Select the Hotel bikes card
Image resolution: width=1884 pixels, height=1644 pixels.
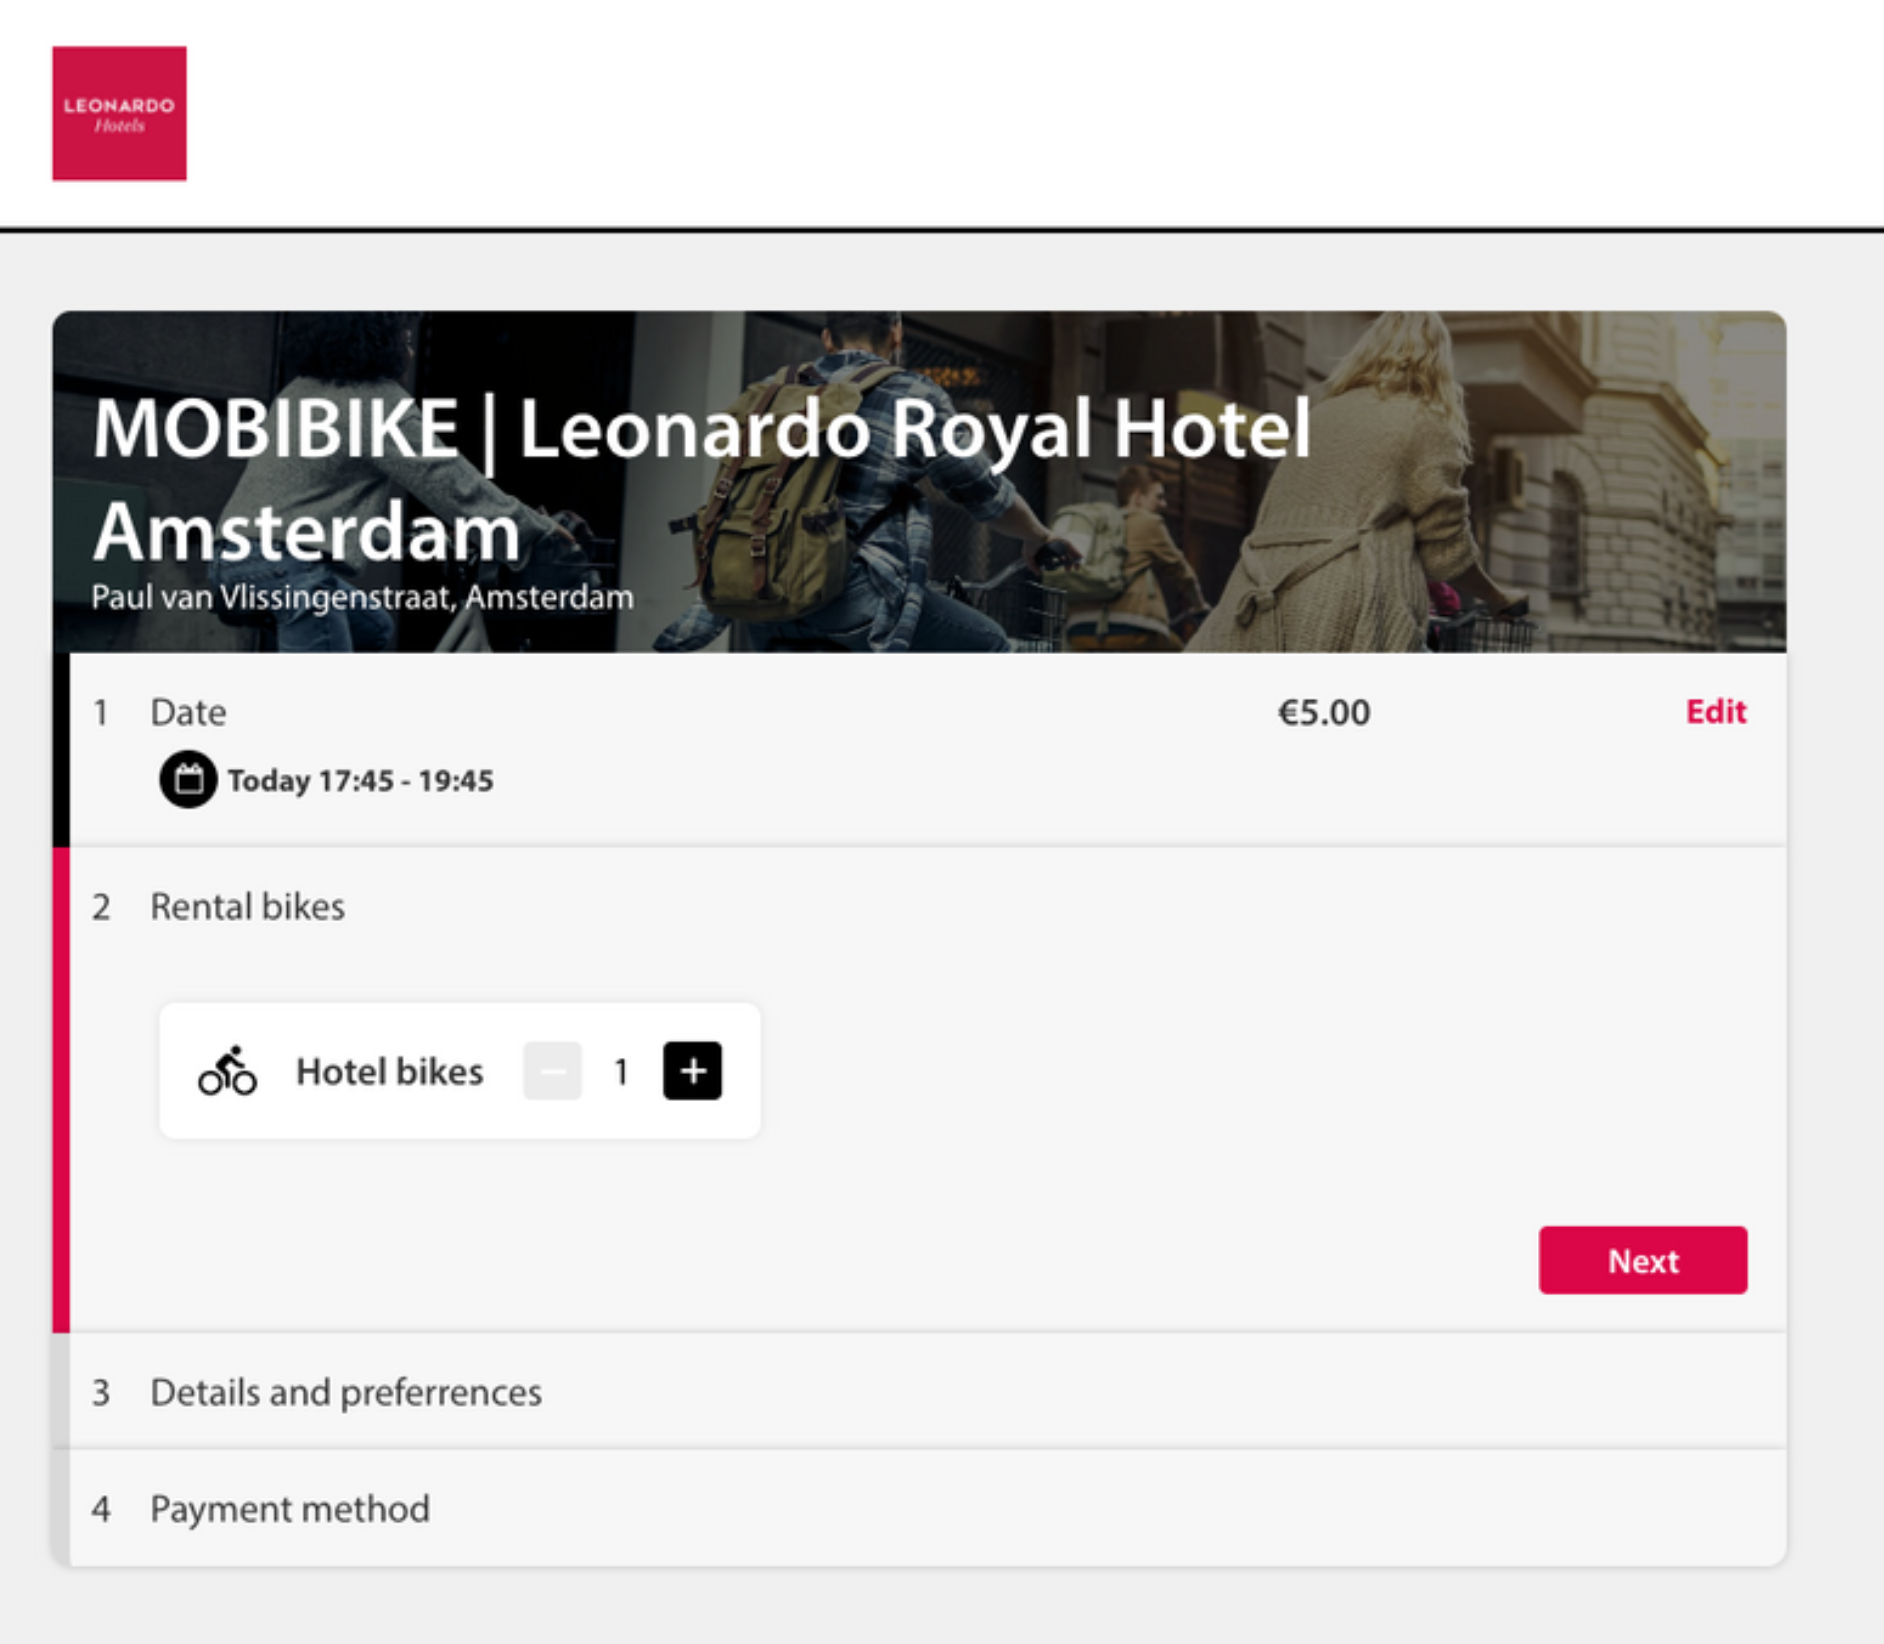point(460,1070)
